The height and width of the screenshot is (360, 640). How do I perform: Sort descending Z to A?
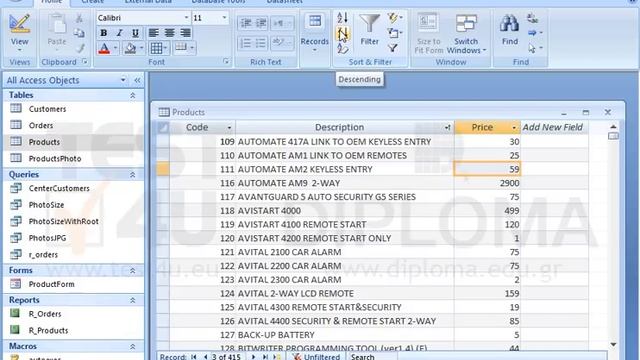[x=342, y=33]
